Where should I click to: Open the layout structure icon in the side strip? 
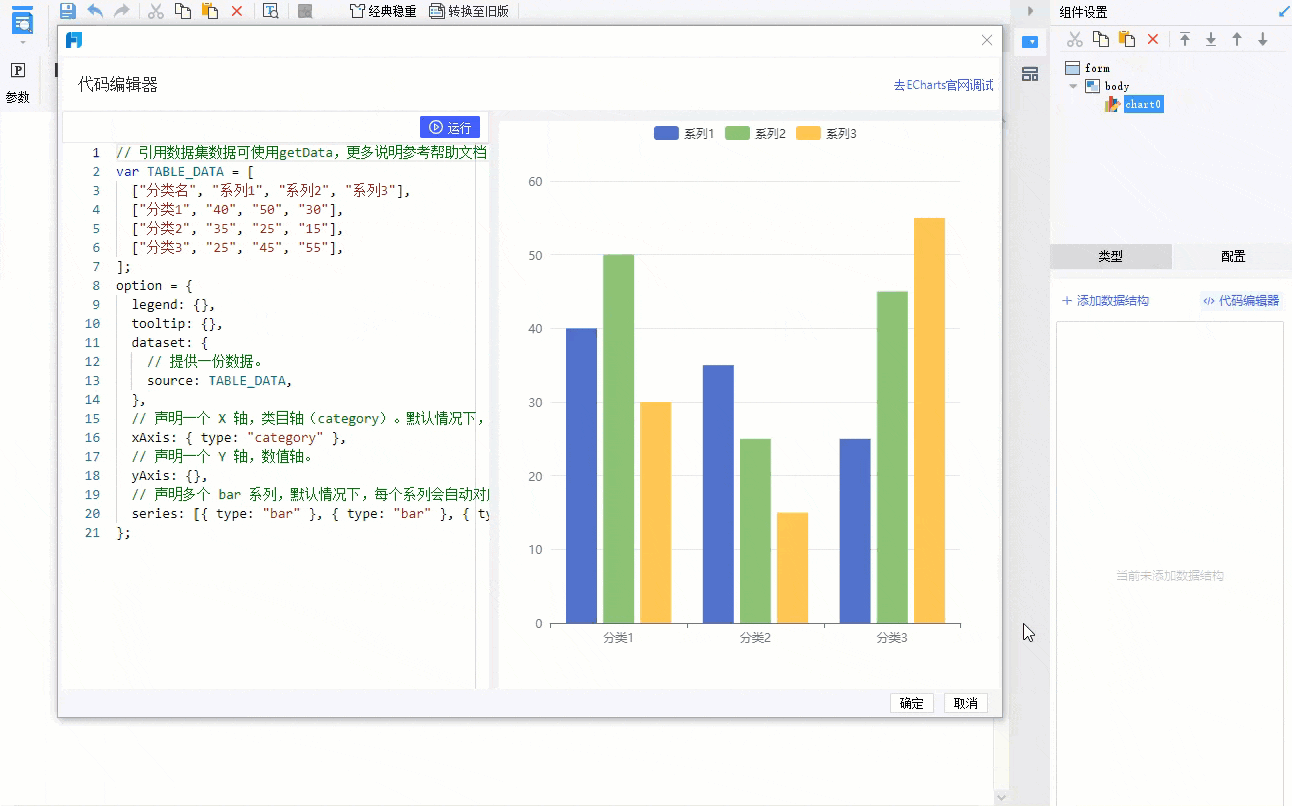pos(1030,74)
